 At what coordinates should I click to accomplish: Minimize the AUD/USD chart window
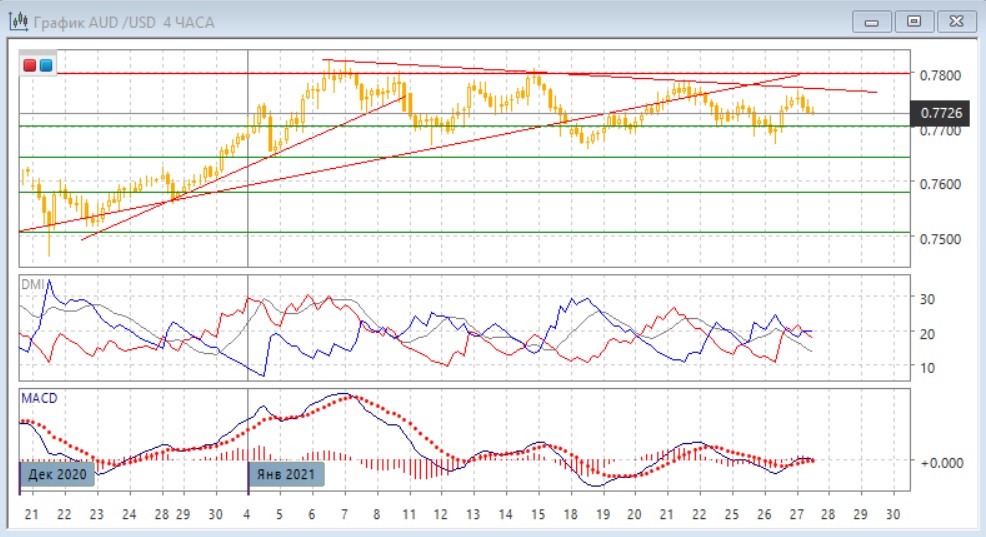click(x=872, y=21)
